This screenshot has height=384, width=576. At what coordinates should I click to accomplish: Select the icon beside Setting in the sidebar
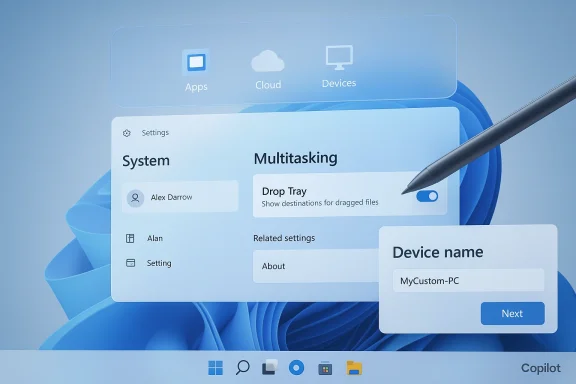point(130,263)
